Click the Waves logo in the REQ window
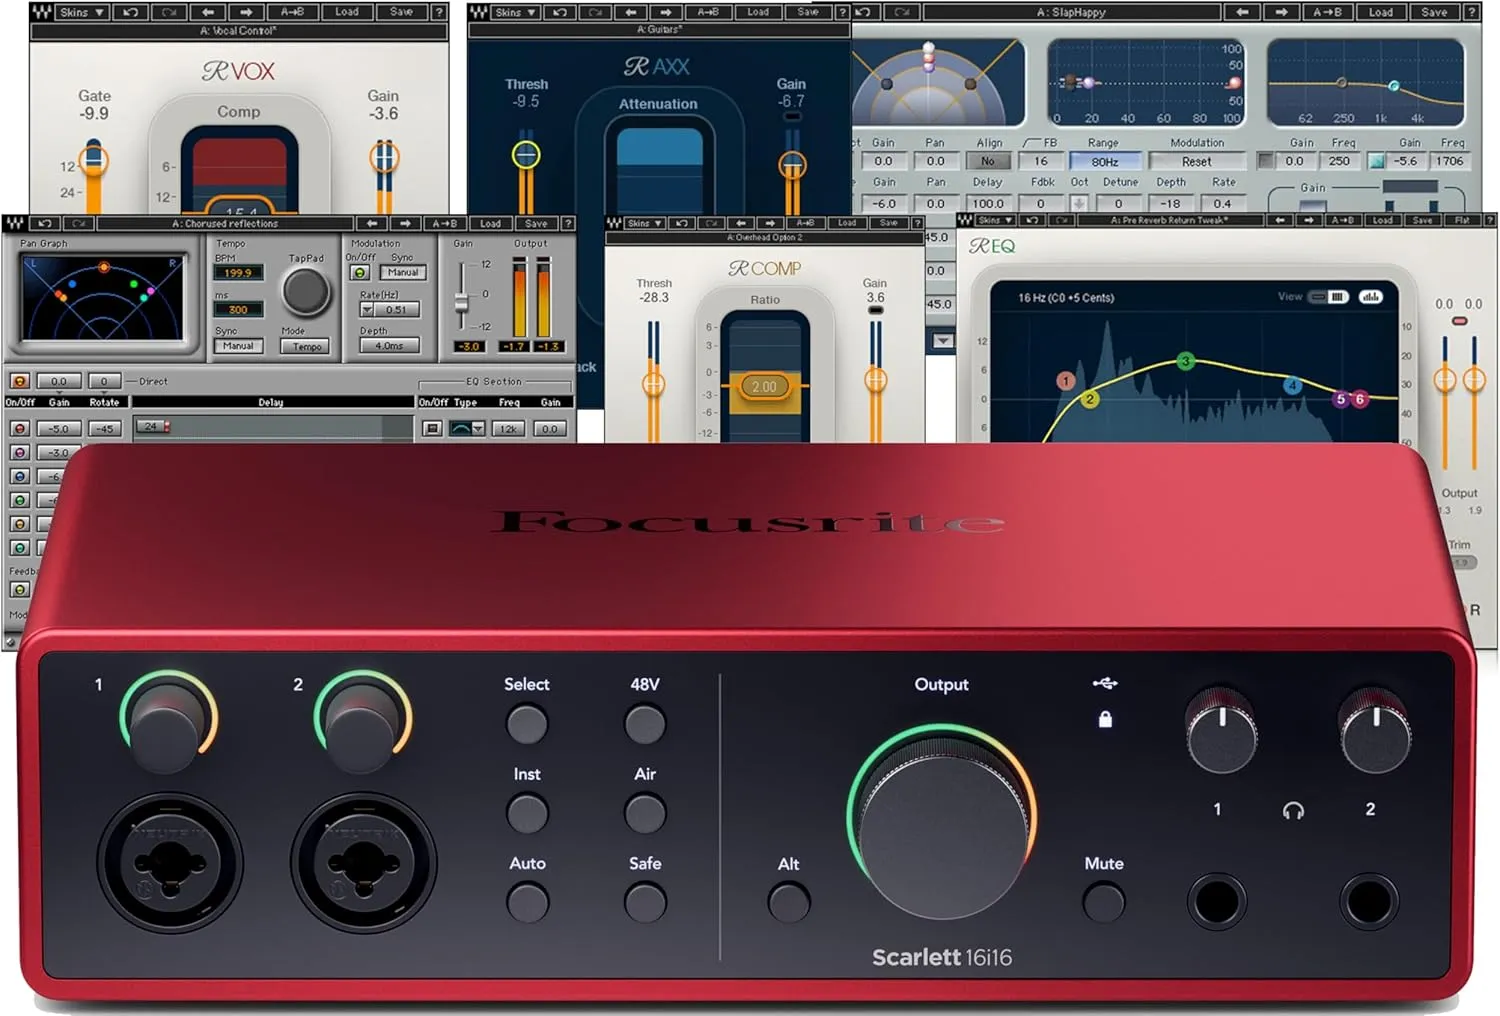 click(x=965, y=219)
